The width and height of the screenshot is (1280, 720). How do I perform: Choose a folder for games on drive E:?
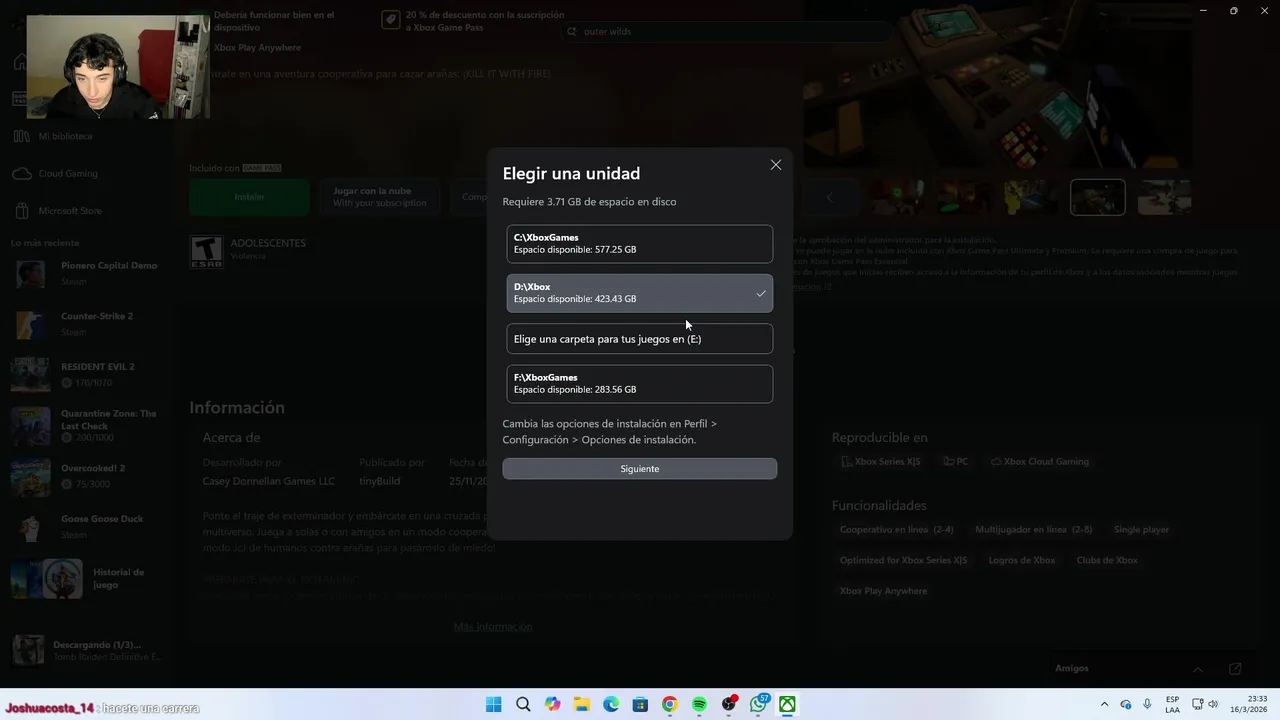pos(639,339)
